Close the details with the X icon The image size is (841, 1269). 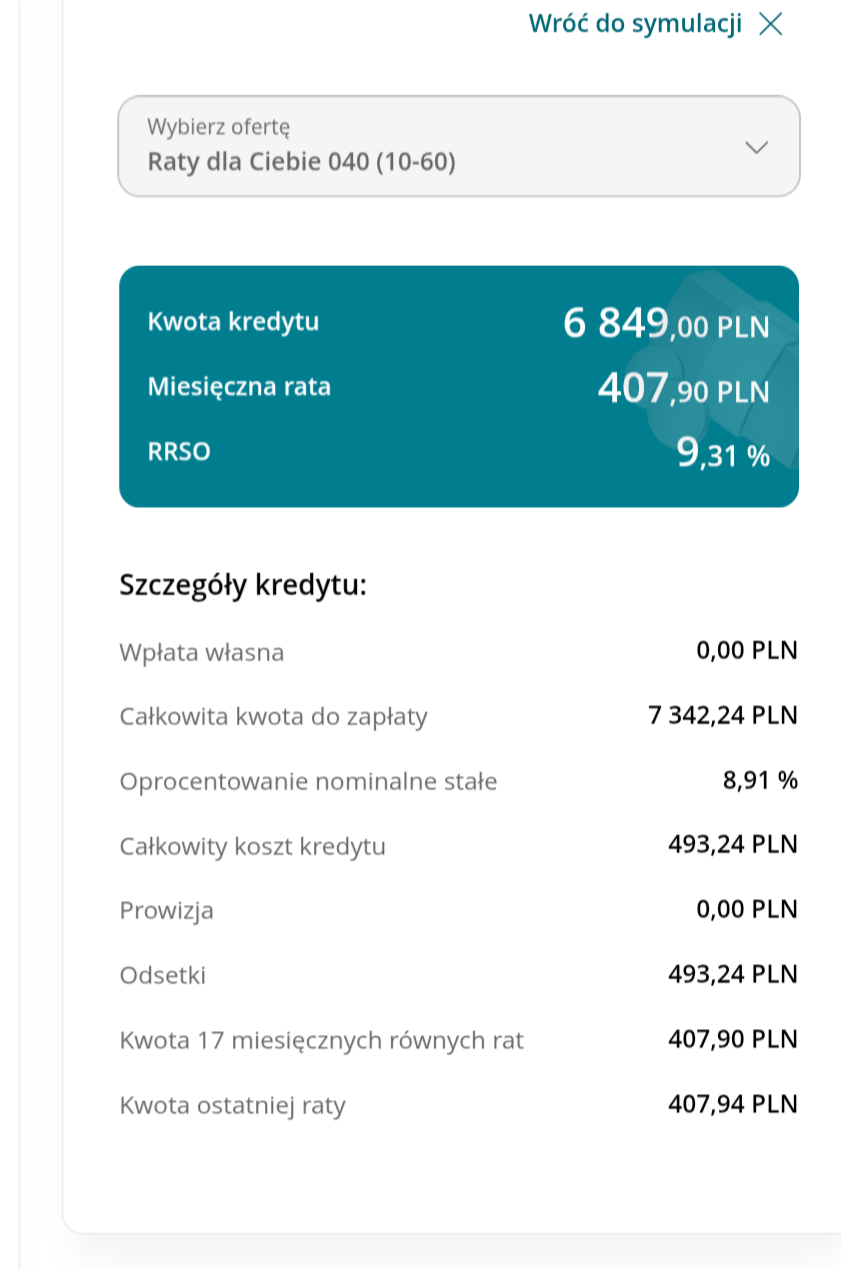770,24
